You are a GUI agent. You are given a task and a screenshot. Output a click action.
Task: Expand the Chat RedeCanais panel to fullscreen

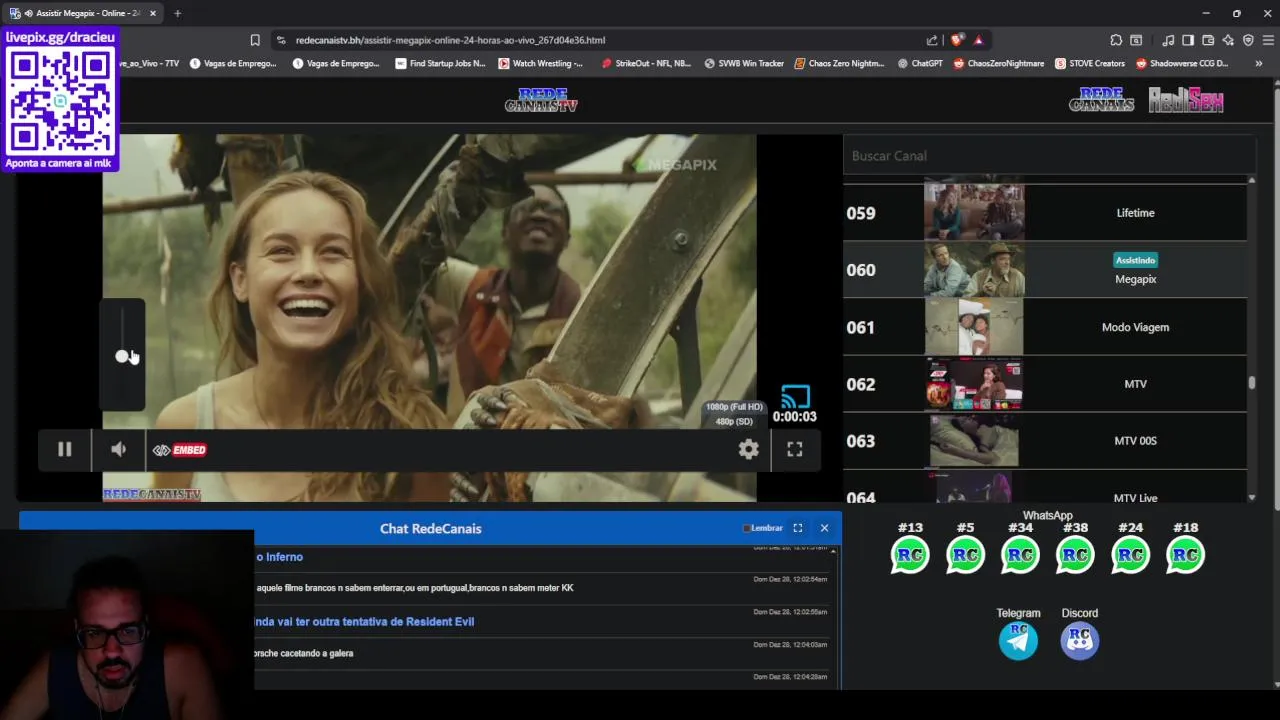point(798,528)
